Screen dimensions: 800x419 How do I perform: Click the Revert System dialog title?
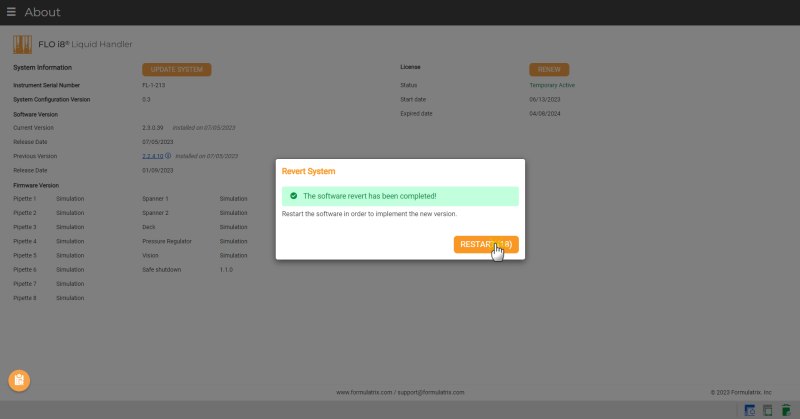[308, 172]
